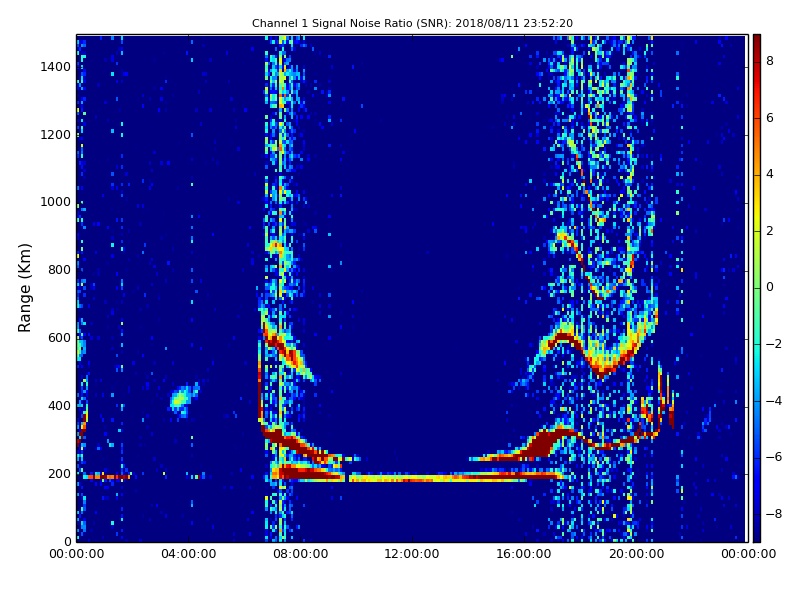
Task: Click the short red echo trace at 200 km after 00:00
Action: (x=107, y=477)
